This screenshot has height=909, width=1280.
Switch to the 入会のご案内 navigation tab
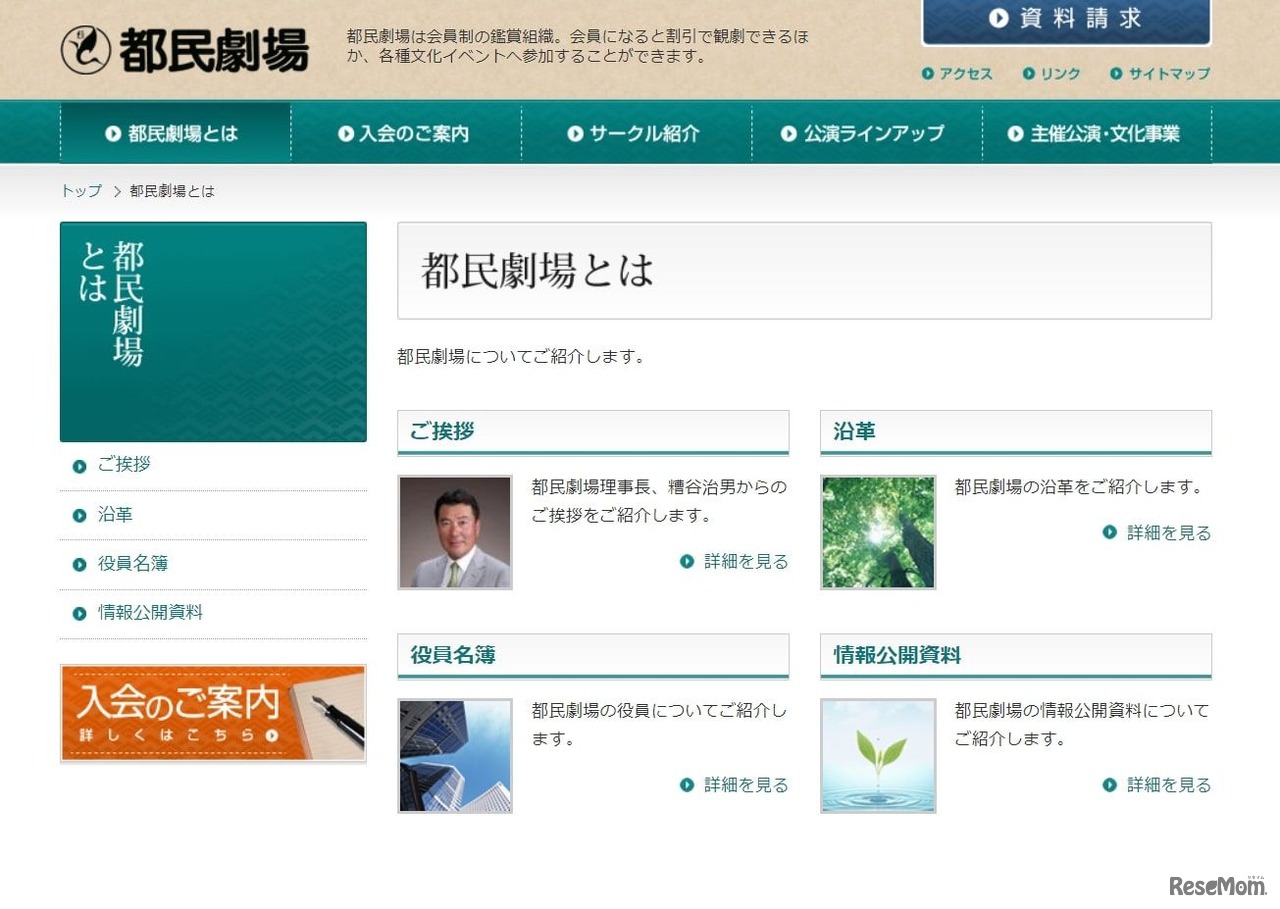tap(405, 132)
